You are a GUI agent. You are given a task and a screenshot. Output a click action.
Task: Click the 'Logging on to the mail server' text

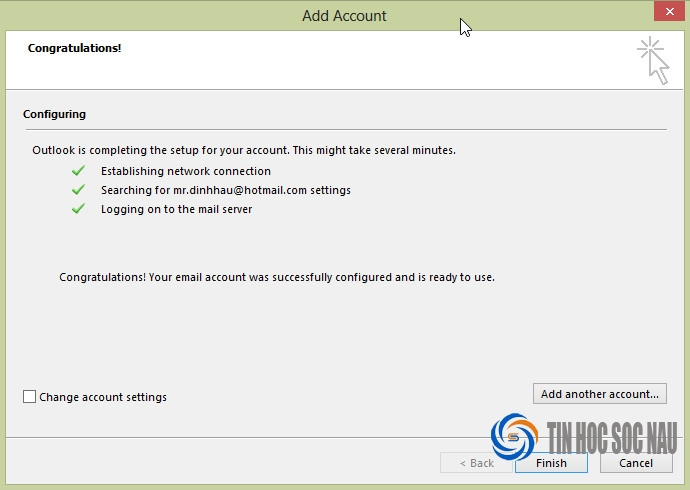point(176,209)
